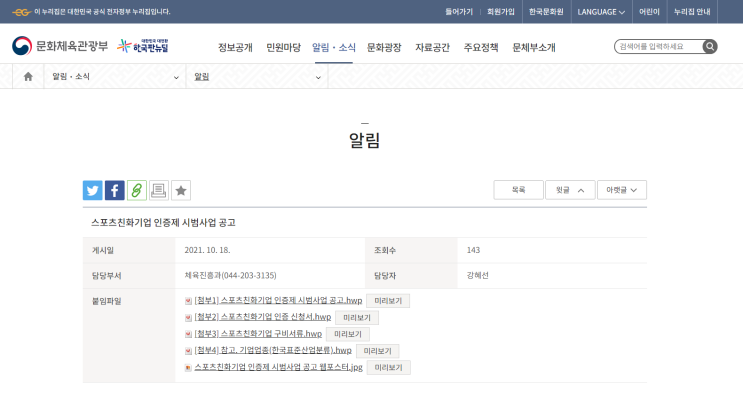The image size is (743, 393).
Task: Click the 회원가입 sign-up link
Action: click(501, 12)
